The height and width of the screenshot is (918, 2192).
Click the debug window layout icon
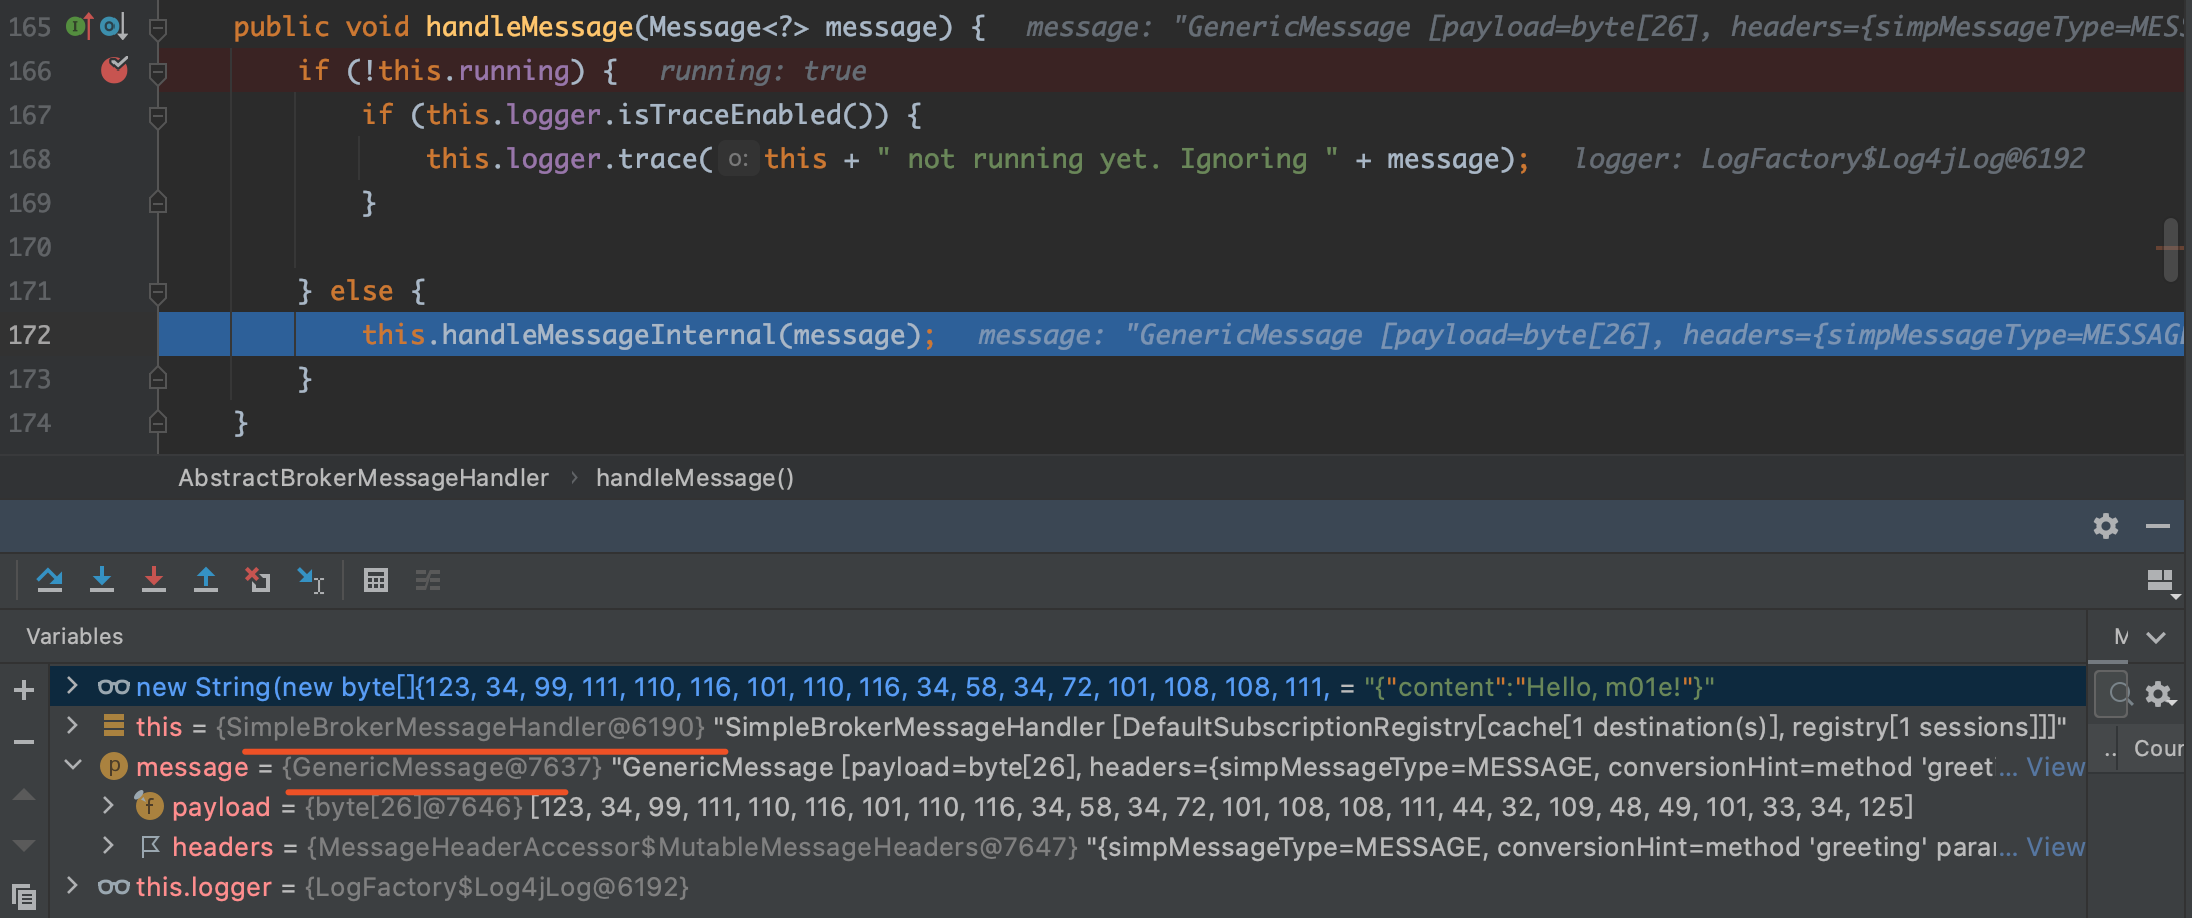2160,581
